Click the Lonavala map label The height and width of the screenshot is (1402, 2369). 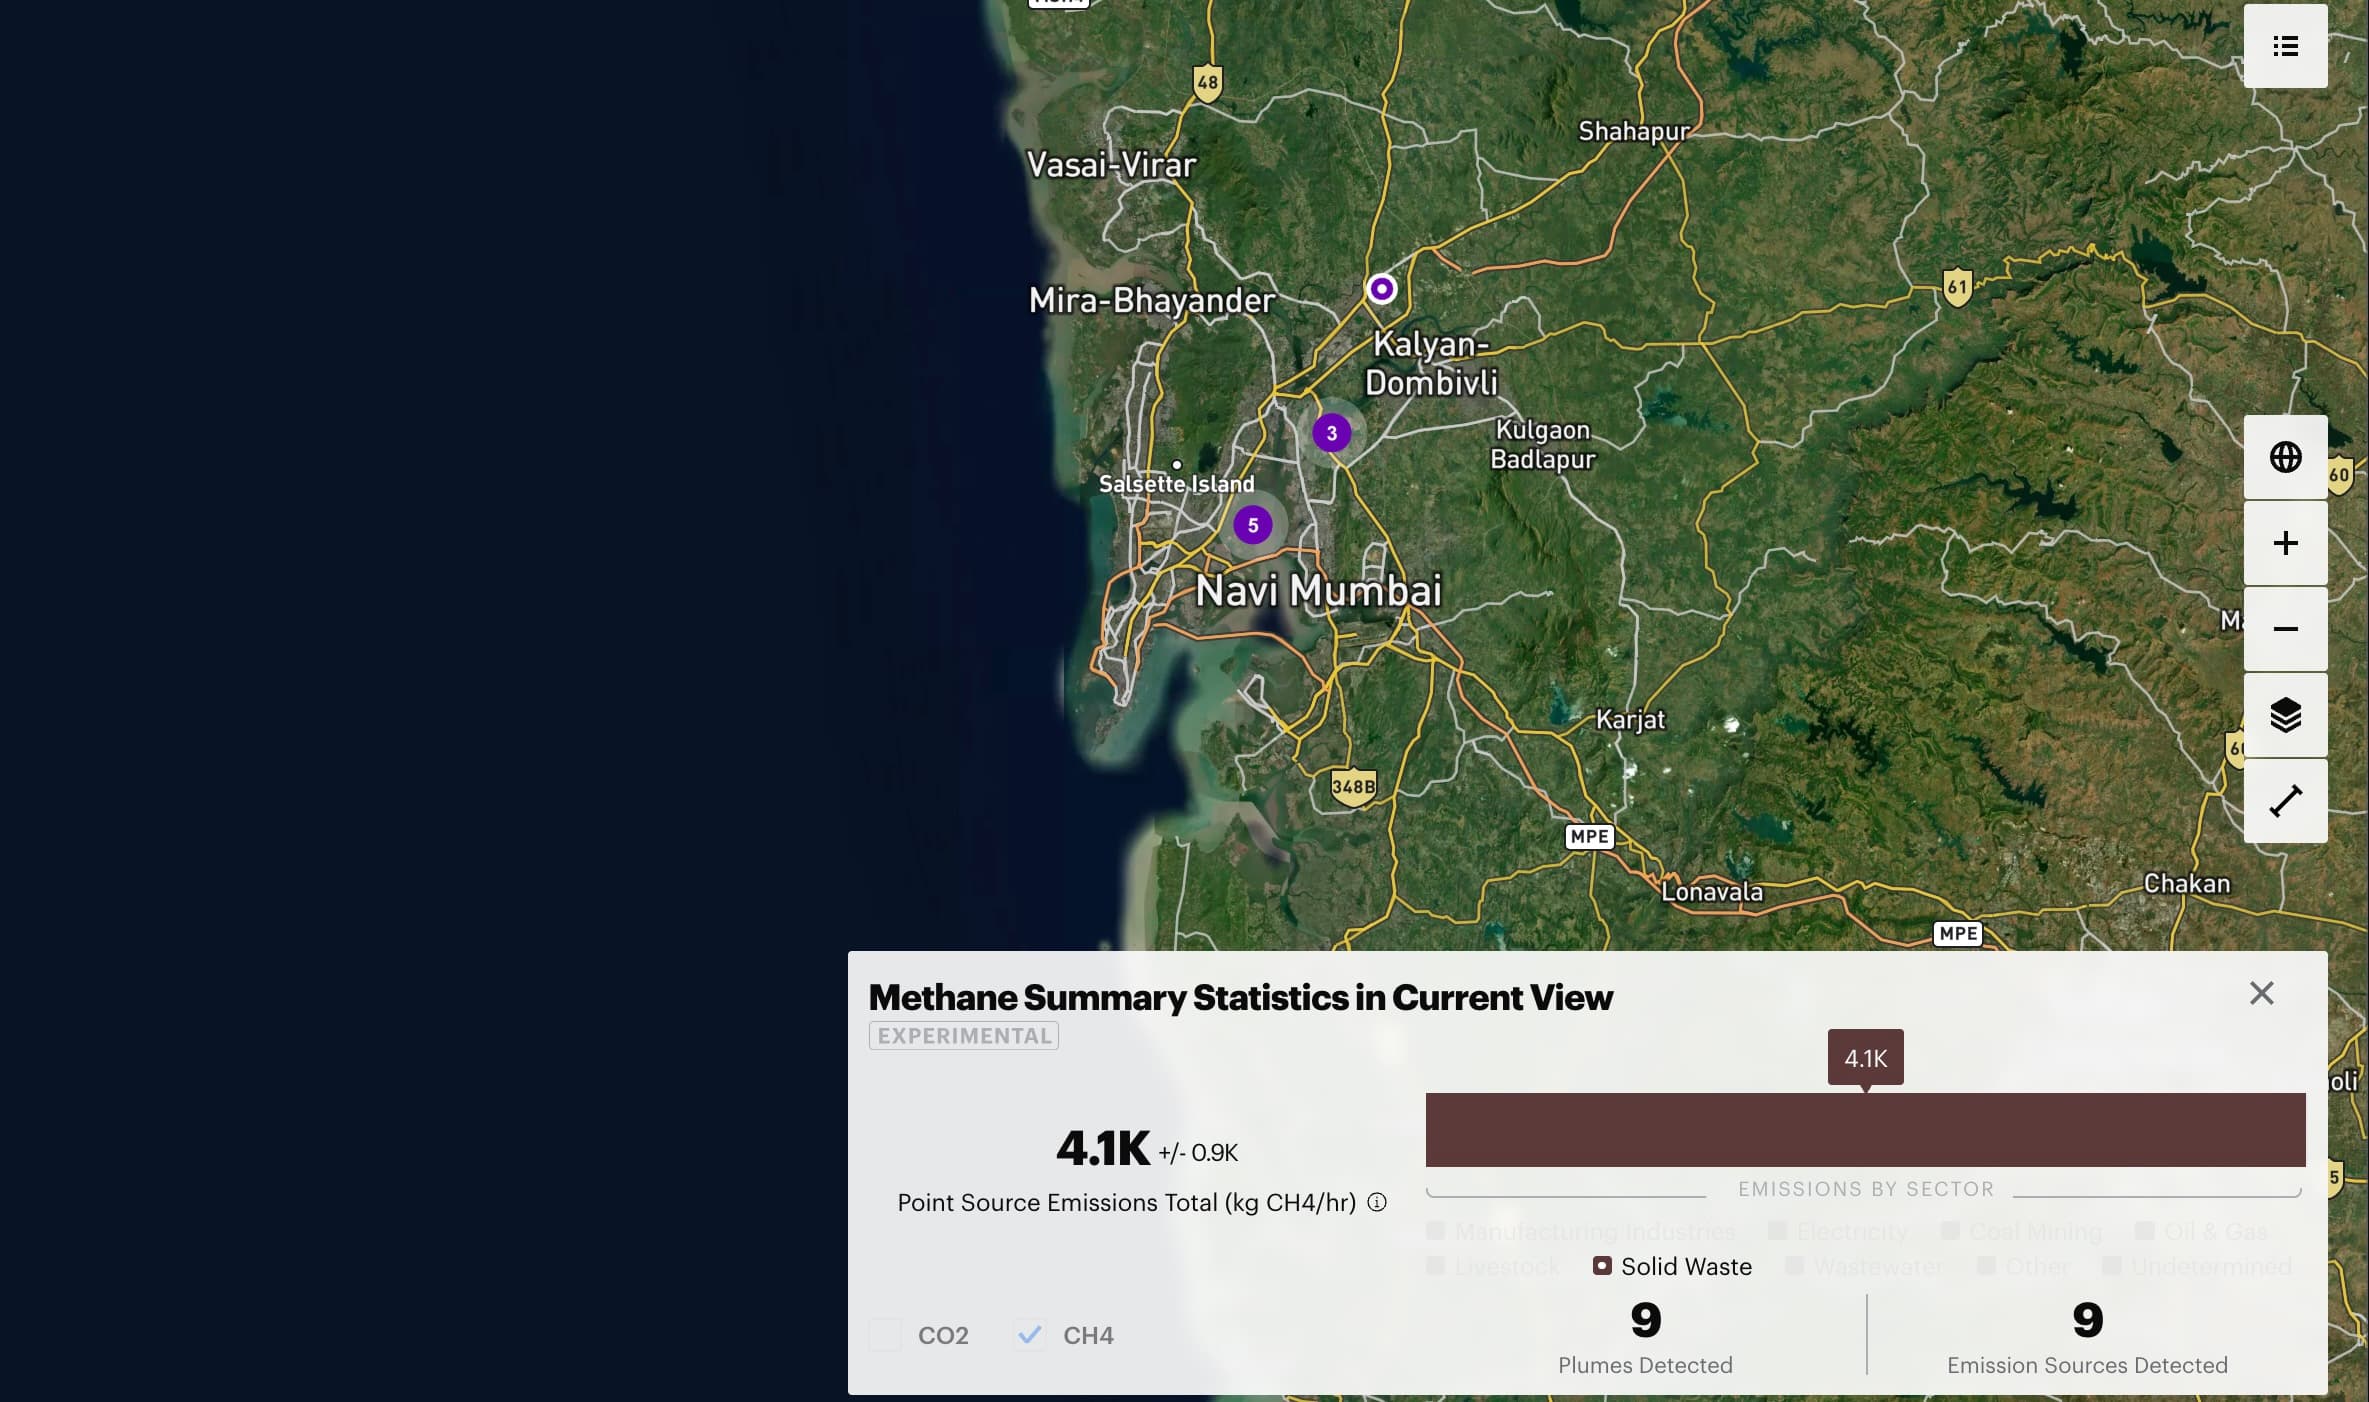click(1712, 892)
